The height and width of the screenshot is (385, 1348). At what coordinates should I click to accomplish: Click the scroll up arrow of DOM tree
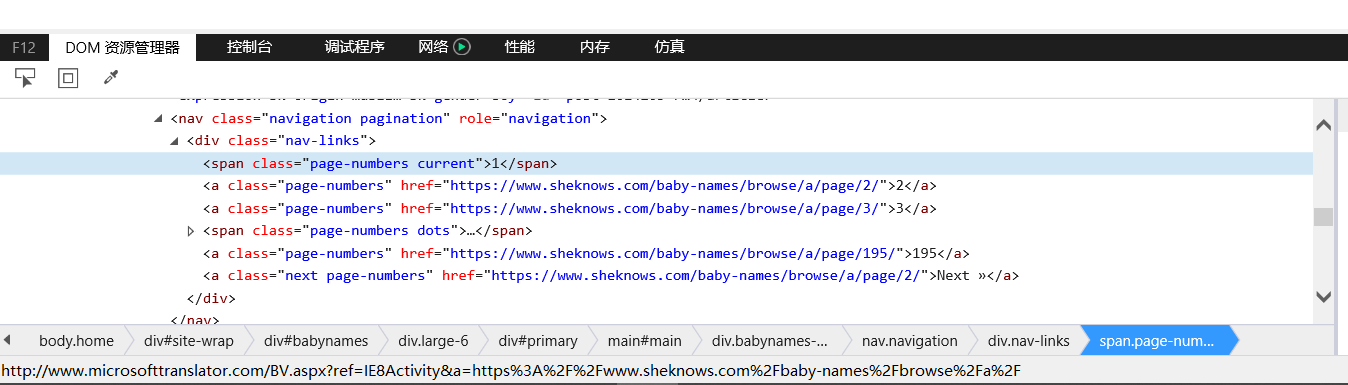tap(1323, 125)
